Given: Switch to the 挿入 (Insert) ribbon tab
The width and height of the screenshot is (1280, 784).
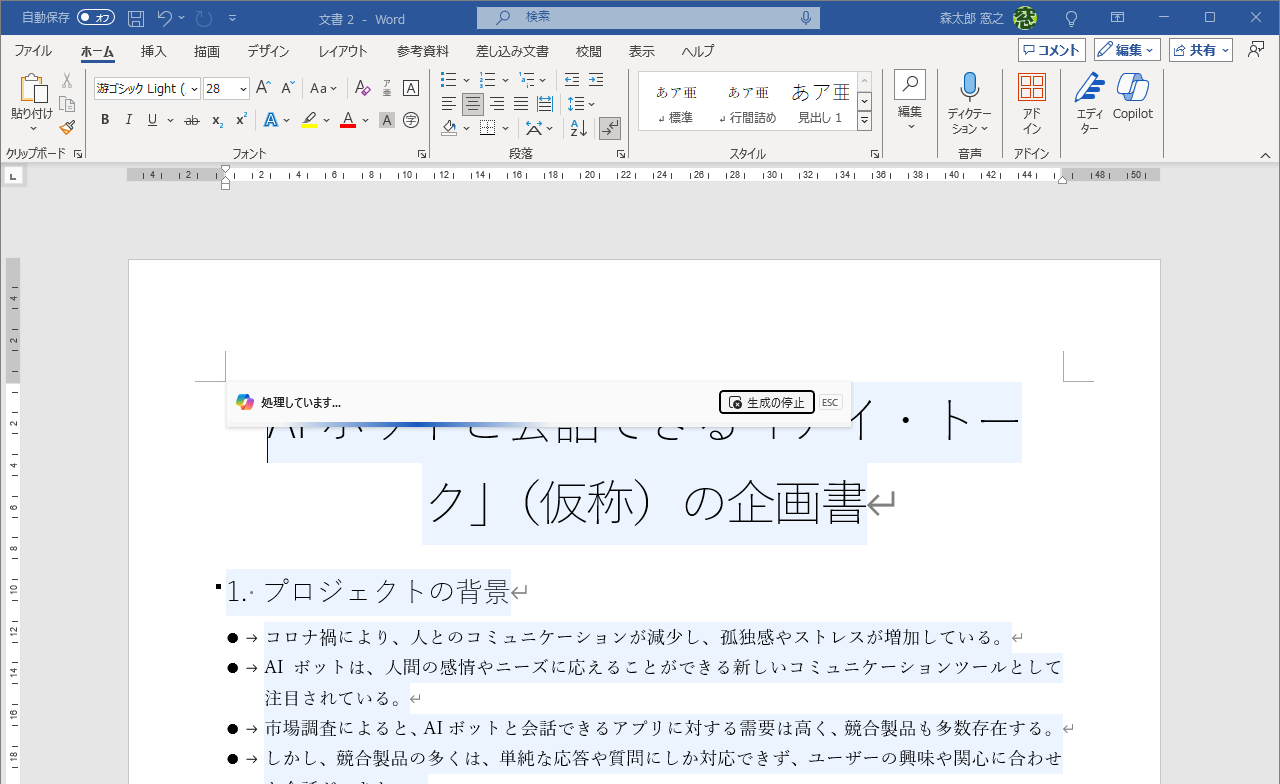Looking at the screenshot, I should click(153, 51).
